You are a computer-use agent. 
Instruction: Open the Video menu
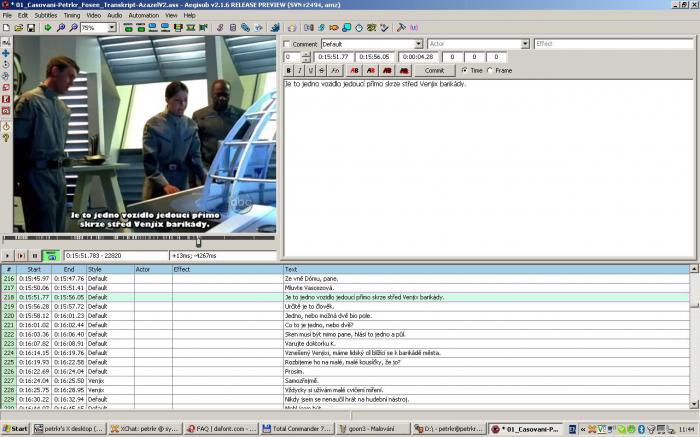point(93,15)
